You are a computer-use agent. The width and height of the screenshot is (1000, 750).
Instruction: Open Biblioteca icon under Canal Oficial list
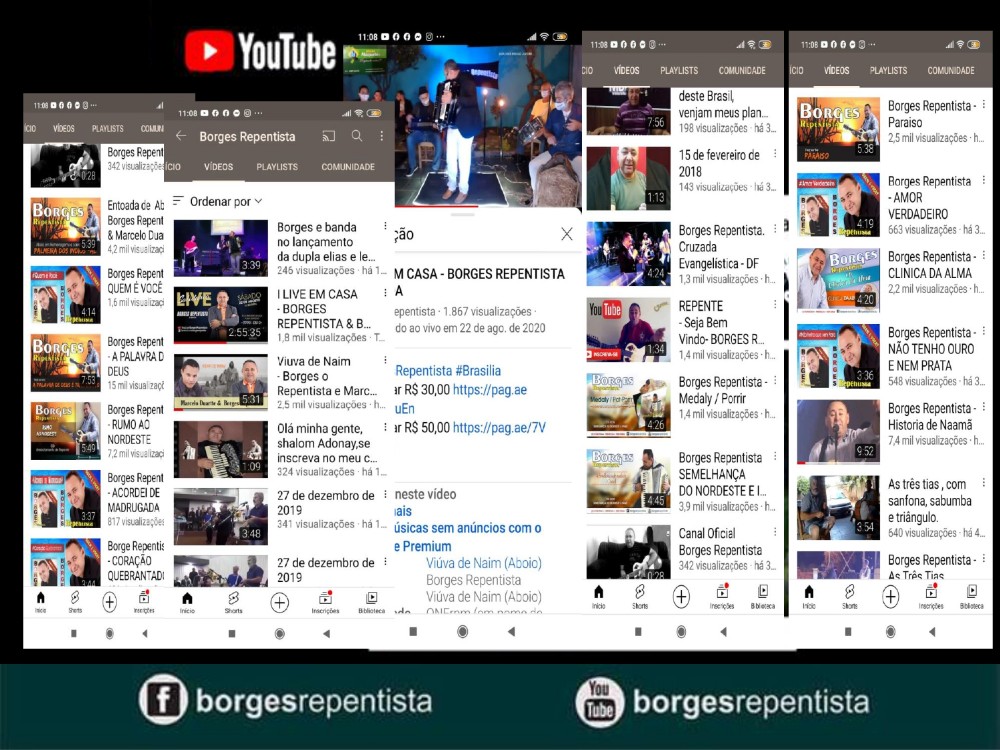763,596
